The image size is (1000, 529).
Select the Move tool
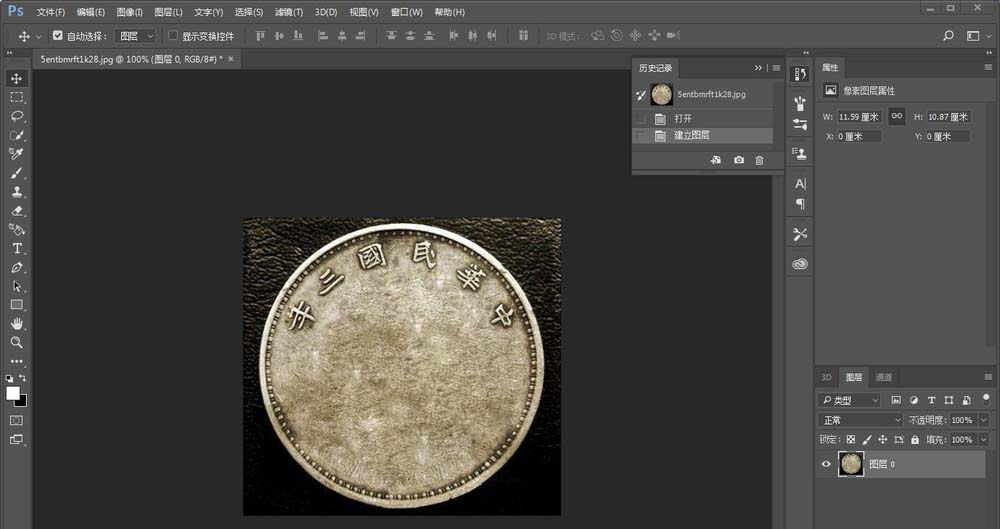(x=17, y=78)
